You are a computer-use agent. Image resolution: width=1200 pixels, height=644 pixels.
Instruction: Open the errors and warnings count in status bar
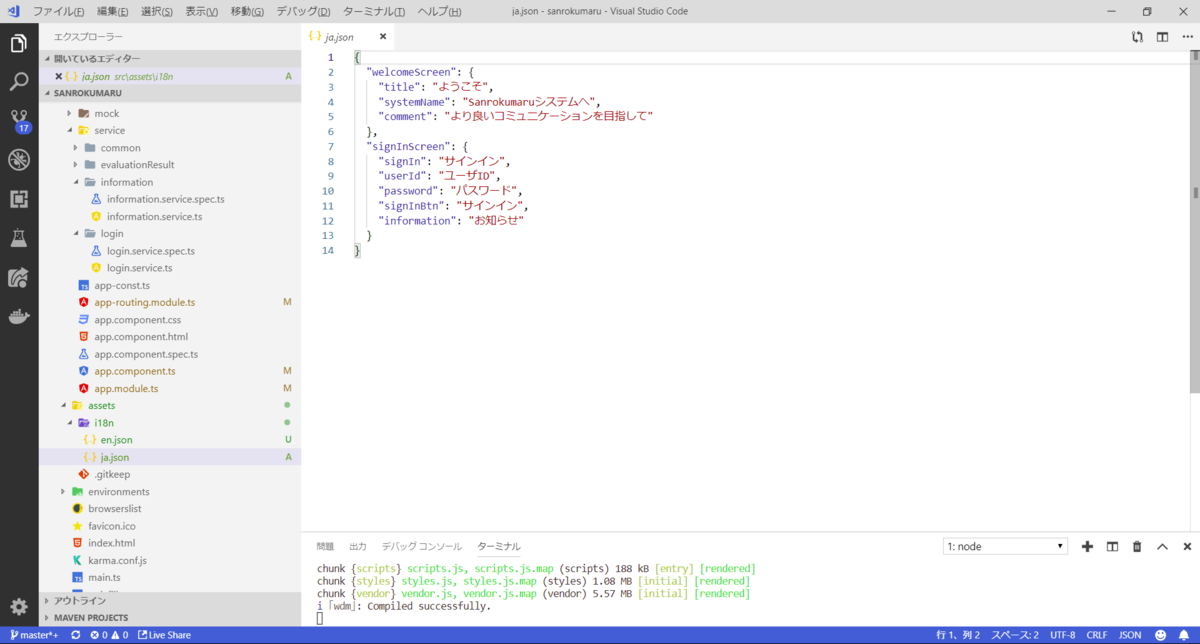tap(109, 635)
